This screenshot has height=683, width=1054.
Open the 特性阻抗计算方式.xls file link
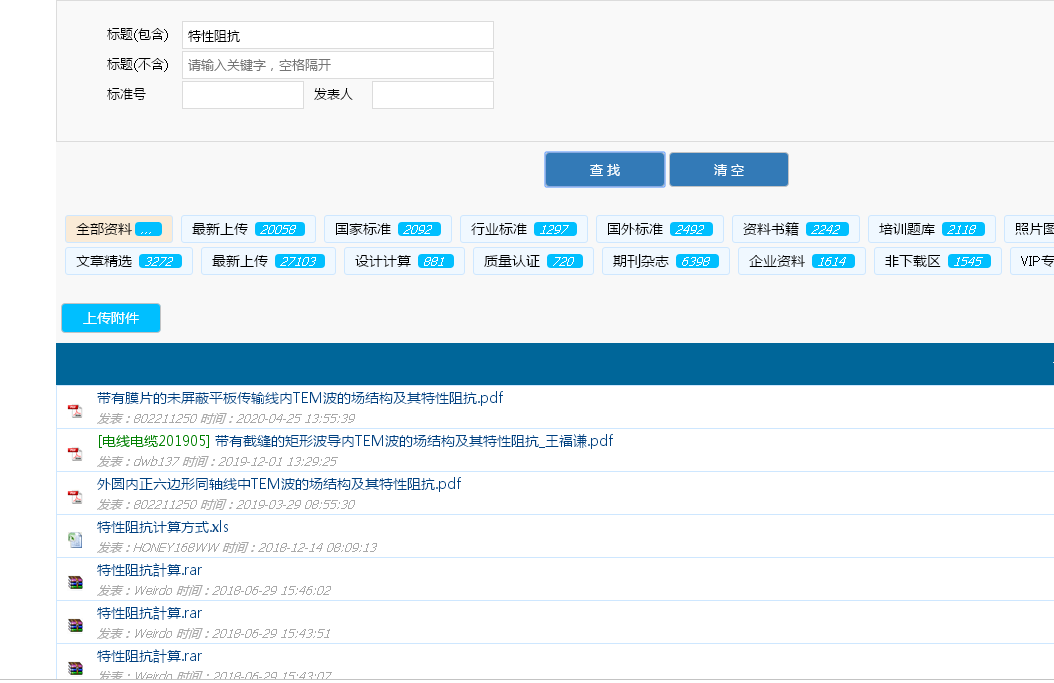click(x=163, y=527)
